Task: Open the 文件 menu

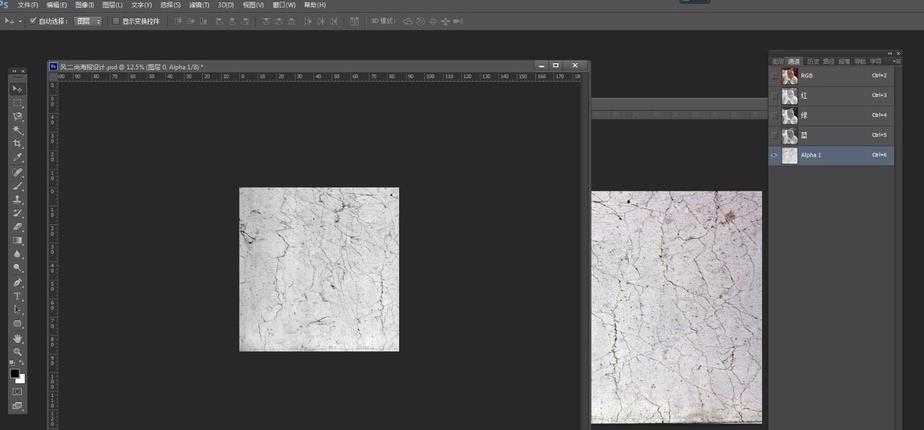Action: [x=27, y=5]
